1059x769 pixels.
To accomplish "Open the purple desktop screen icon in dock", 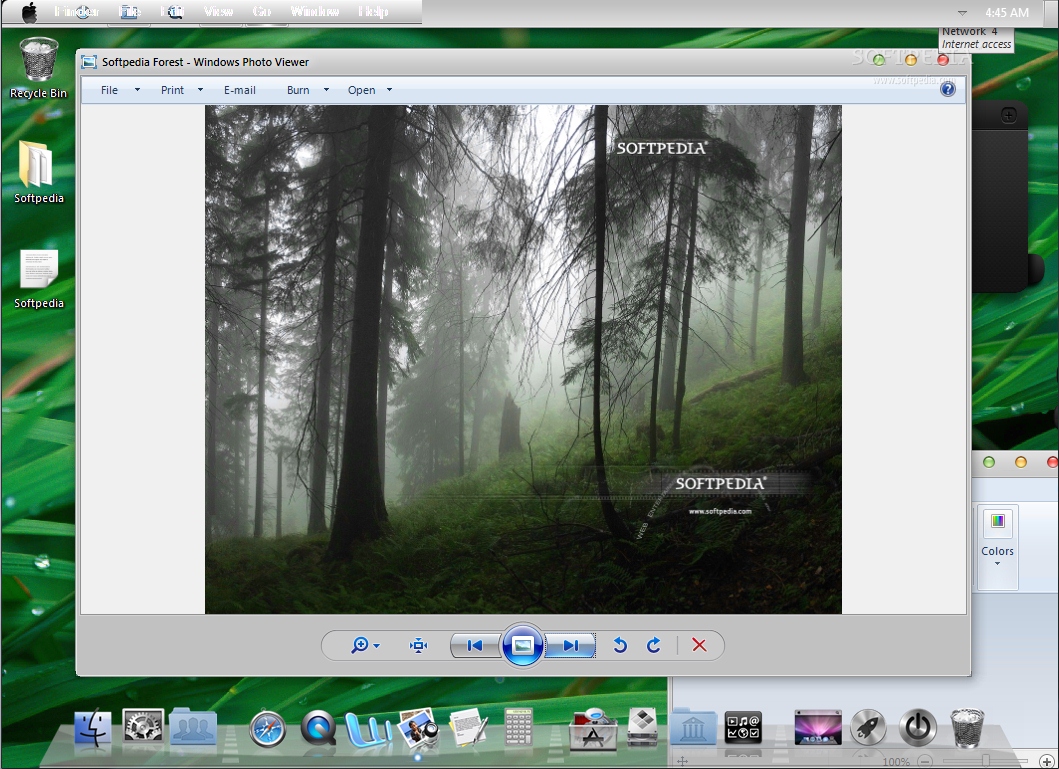I will coord(818,727).
